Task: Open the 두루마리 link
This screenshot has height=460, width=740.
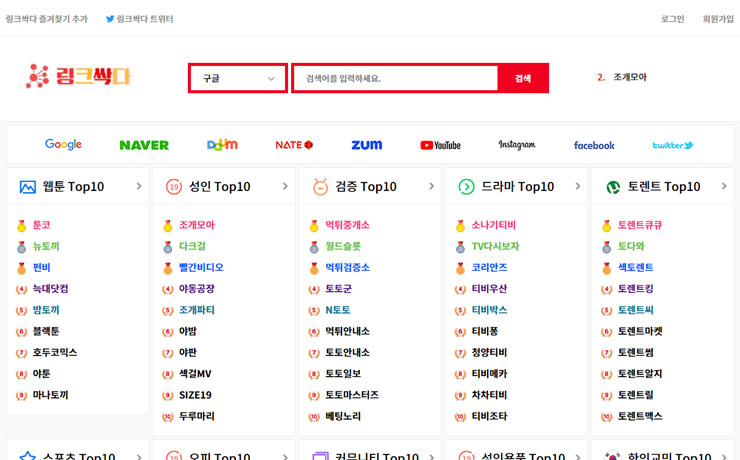Action: click(x=197, y=416)
